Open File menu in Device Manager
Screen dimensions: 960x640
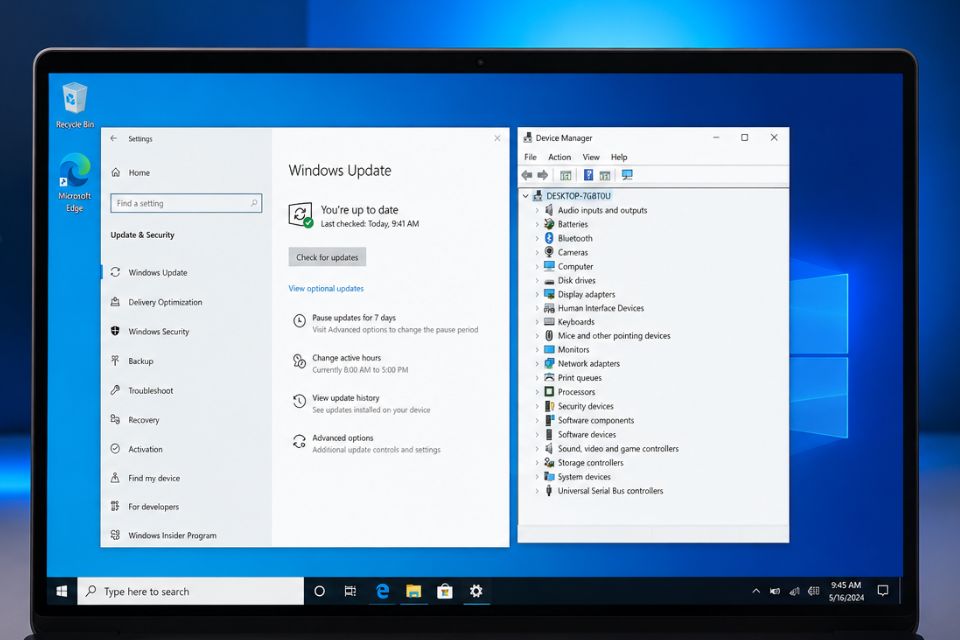tap(530, 157)
